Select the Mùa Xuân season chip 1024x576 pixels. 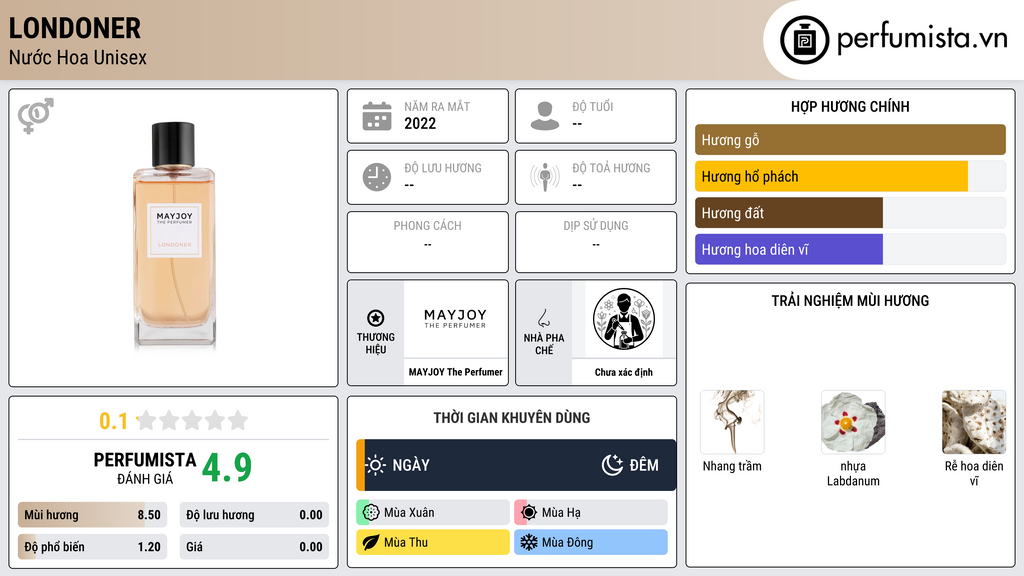coord(433,513)
